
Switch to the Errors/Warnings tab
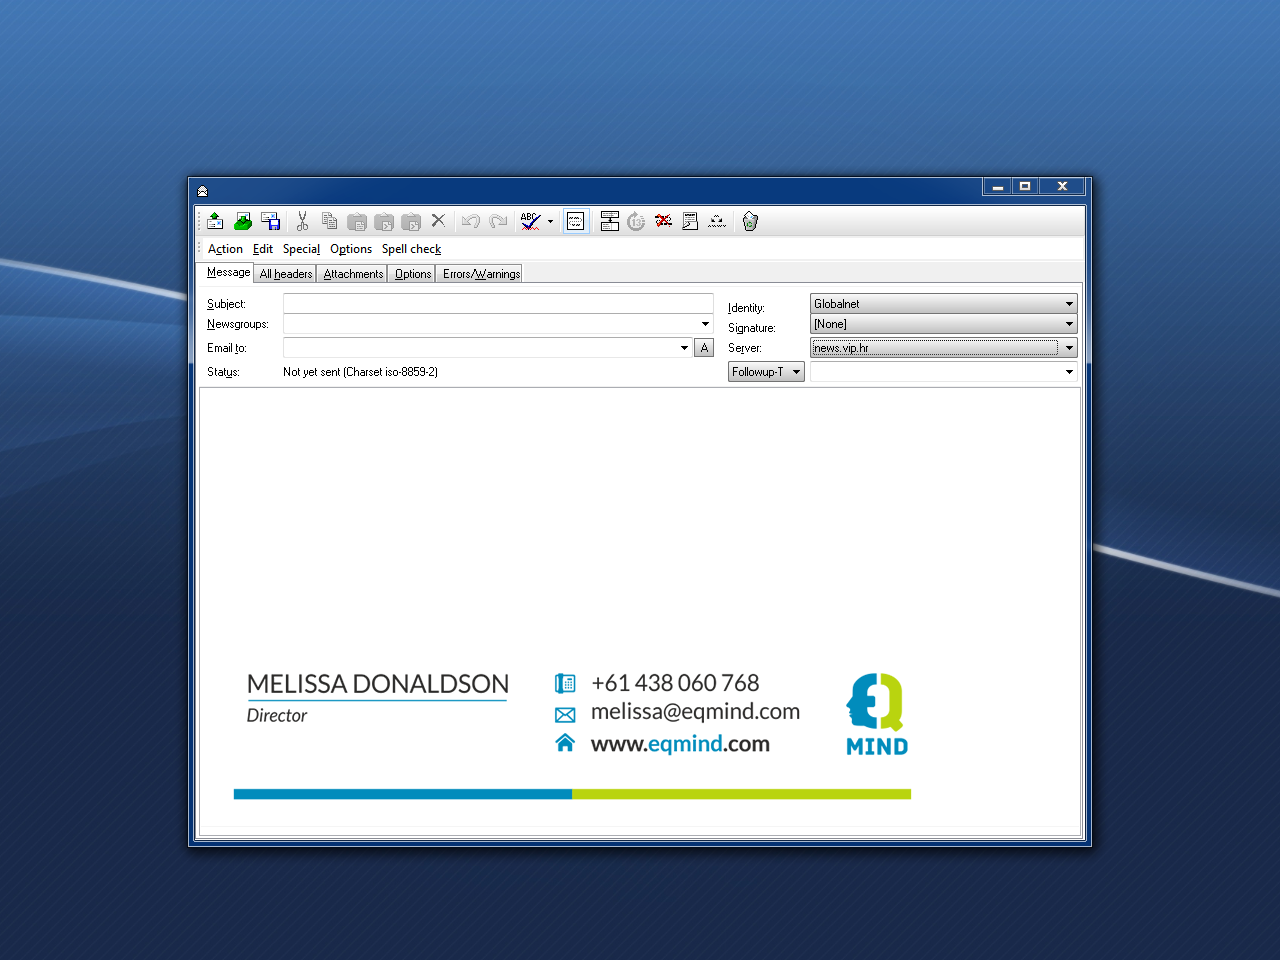click(x=481, y=274)
